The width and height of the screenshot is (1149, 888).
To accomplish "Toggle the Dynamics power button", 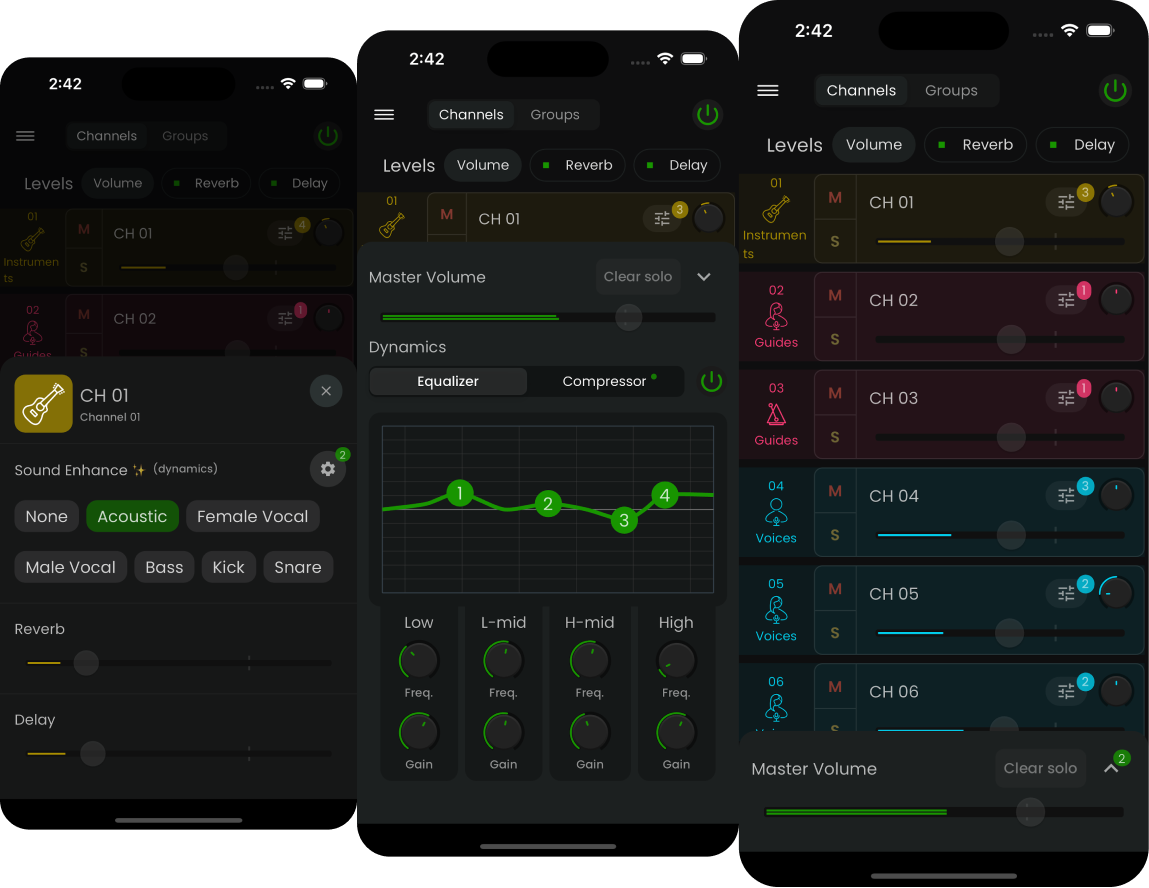I will pyautogui.click(x=711, y=381).
